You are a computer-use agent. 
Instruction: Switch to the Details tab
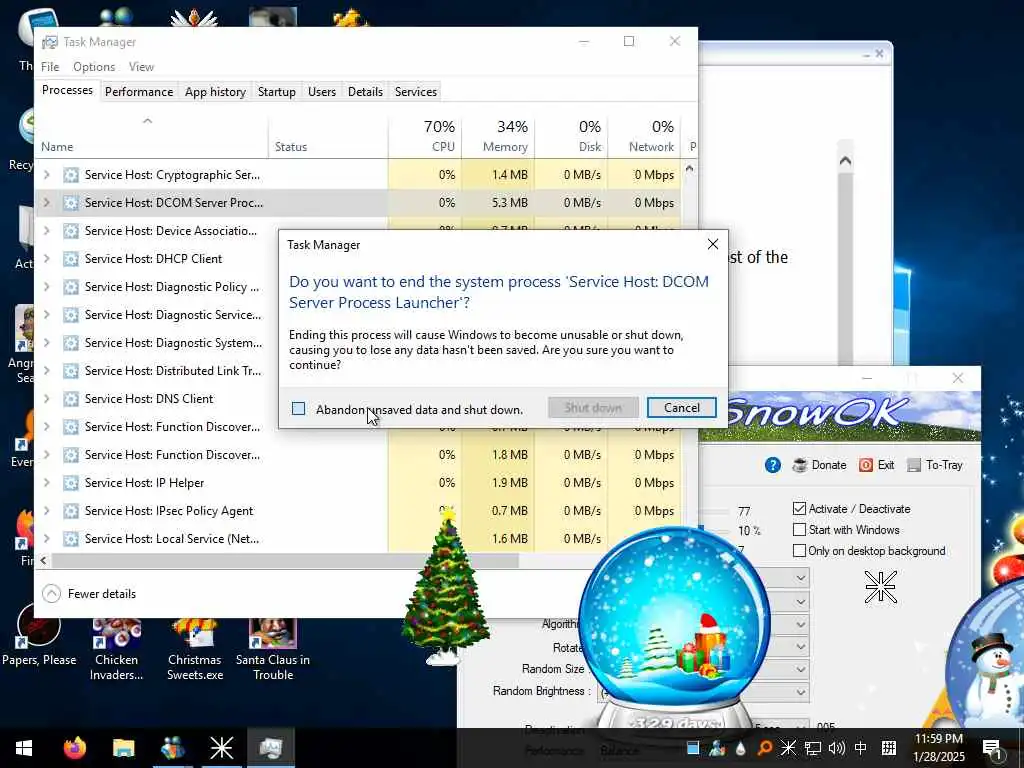[365, 91]
